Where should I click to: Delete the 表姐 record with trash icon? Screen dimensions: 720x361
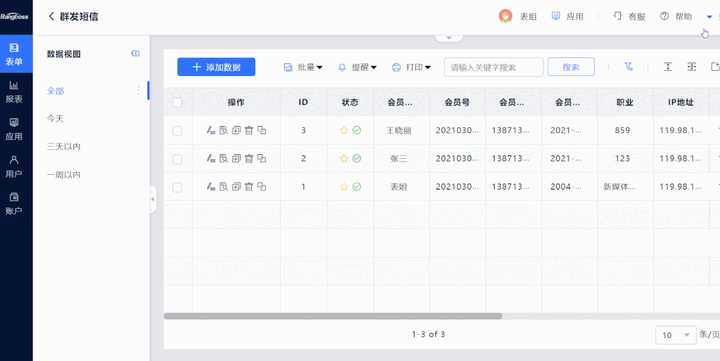click(x=249, y=186)
